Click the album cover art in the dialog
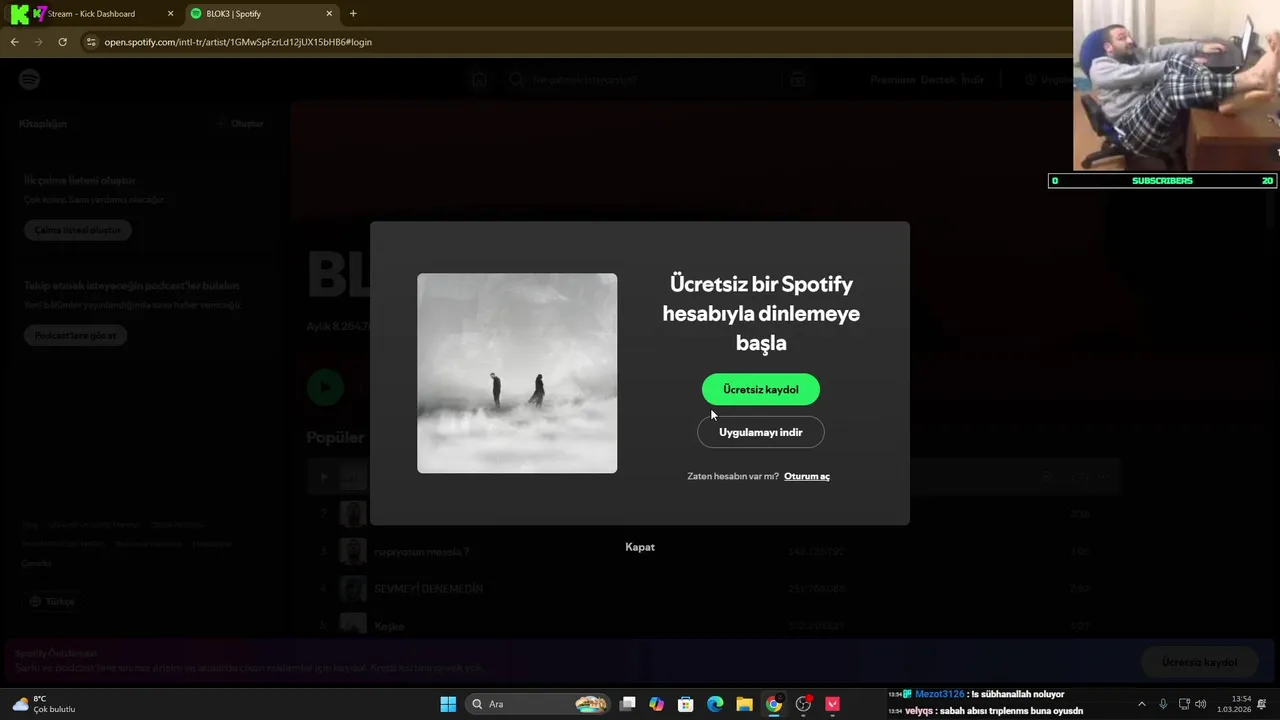 [x=517, y=373]
